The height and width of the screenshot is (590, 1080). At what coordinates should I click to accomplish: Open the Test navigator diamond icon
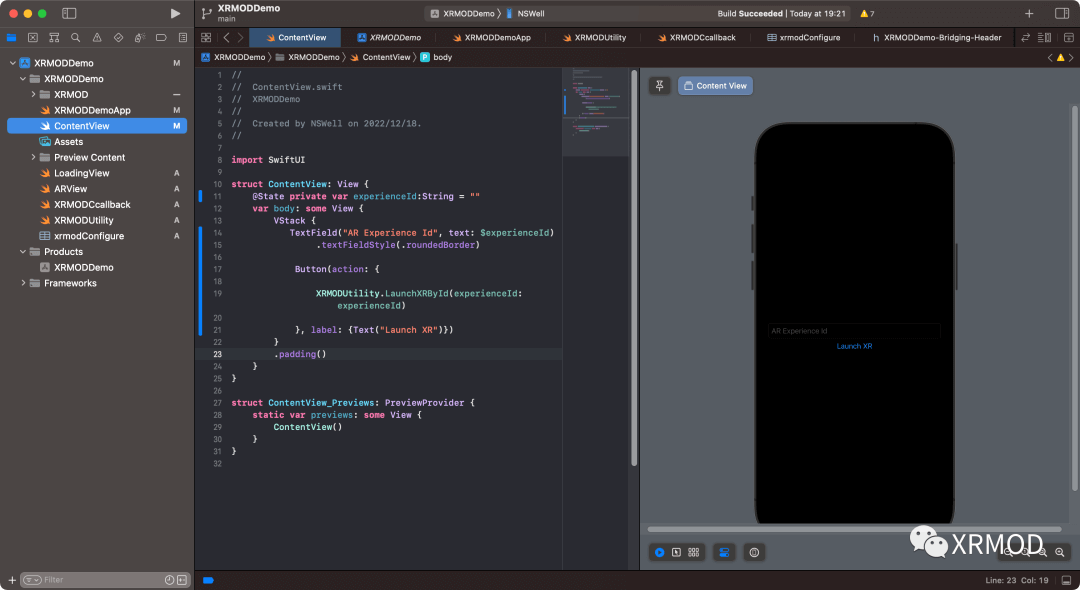(118, 38)
